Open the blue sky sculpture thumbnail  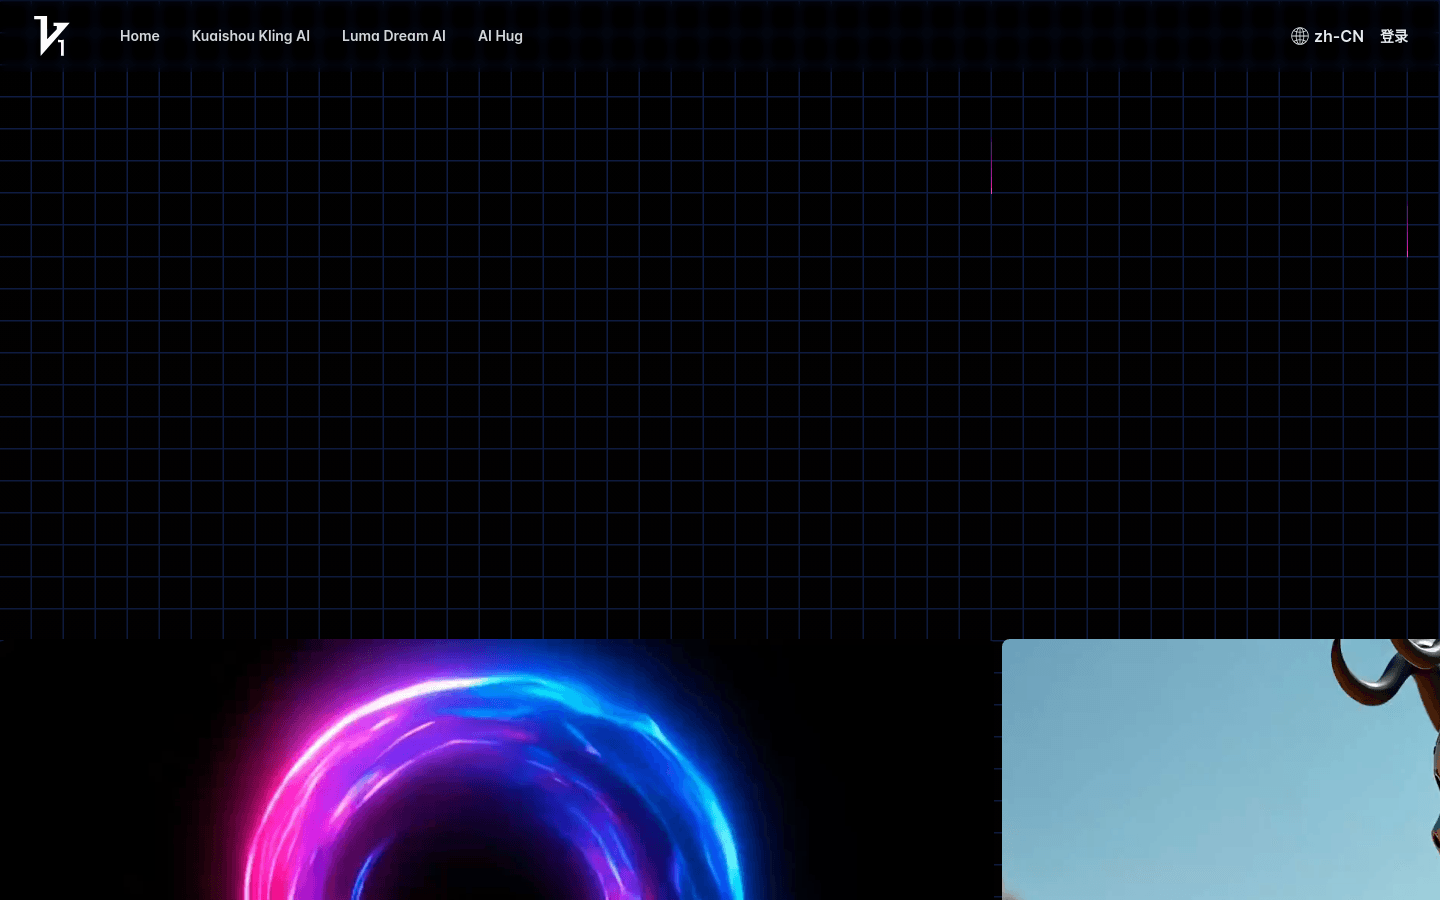click(x=1221, y=770)
